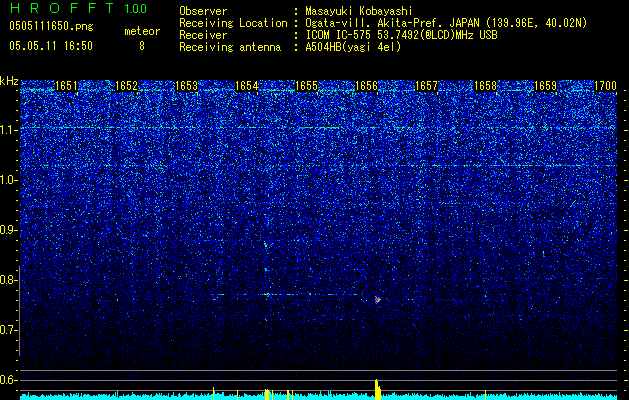629x400 pixels.
Task: Click the A504HB yagi antenna text
Action: 353,47
